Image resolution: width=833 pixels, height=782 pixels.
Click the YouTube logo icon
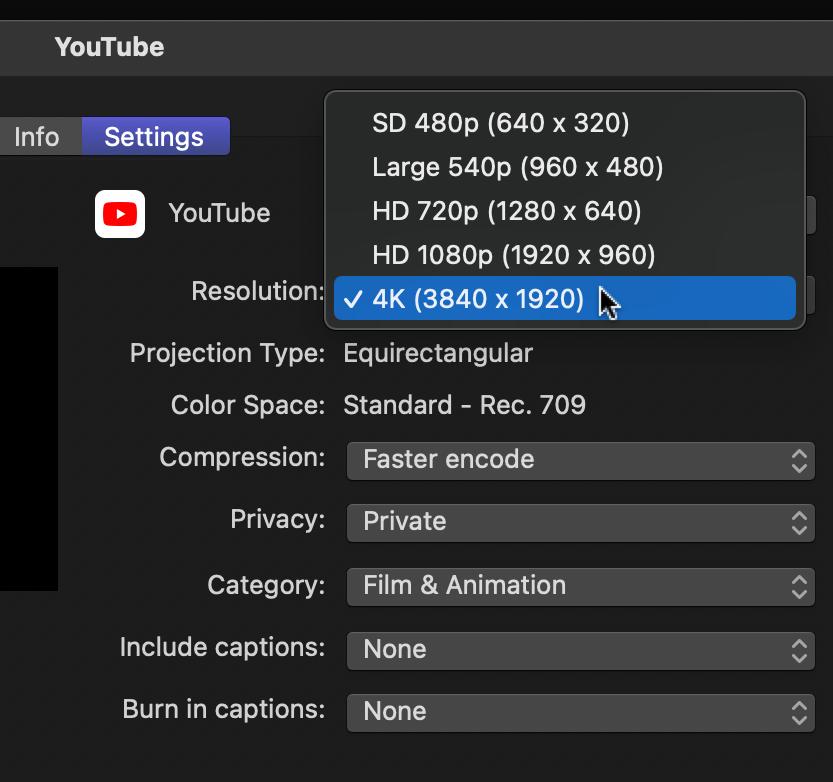[x=119, y=213]
